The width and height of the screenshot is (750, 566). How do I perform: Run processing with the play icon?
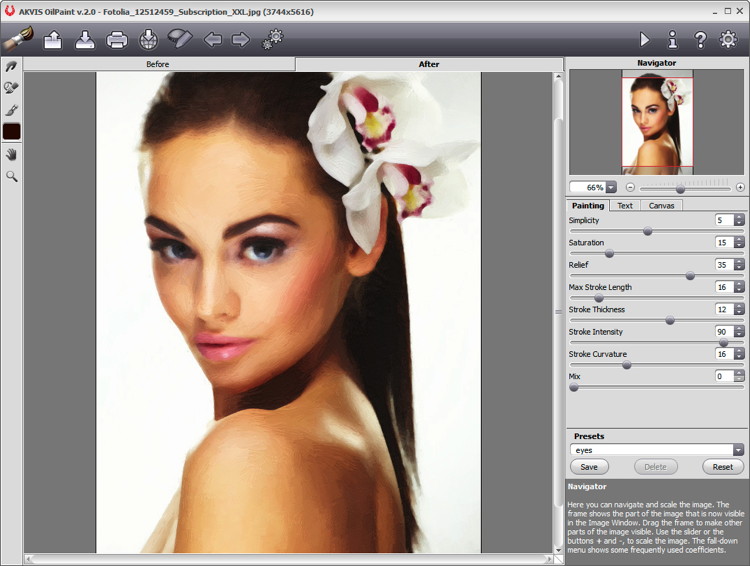point(644,40)
